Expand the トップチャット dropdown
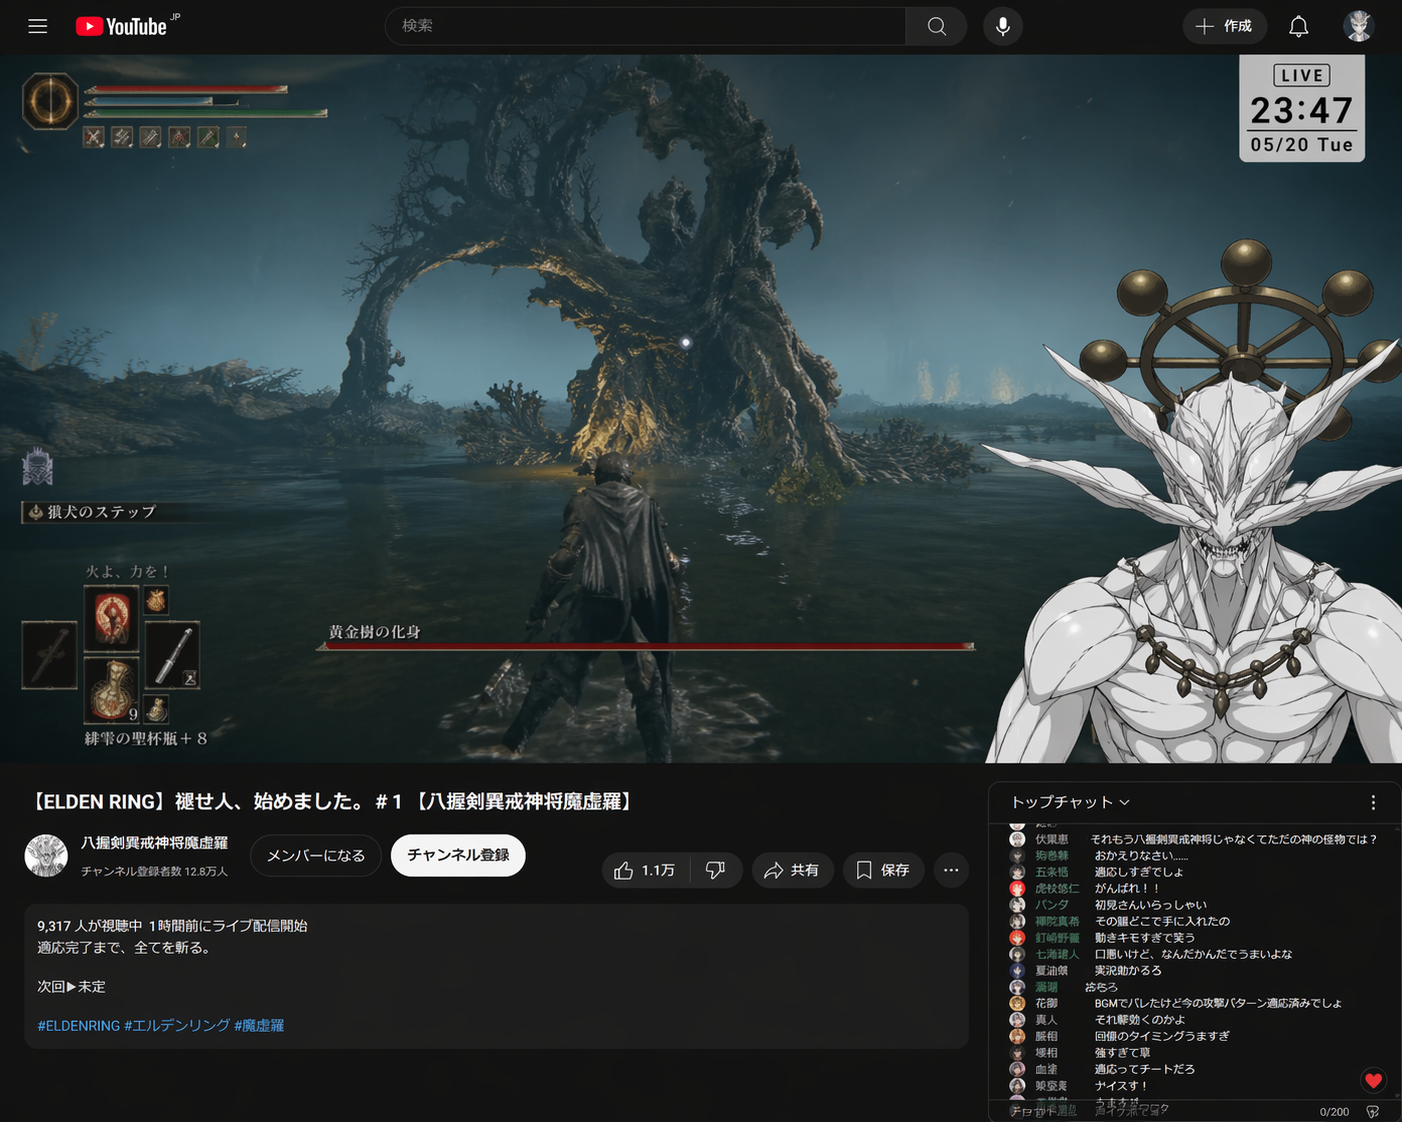Image resolution: width=1402 pixels, height=1122 pixels. (x=1070, y=802)
